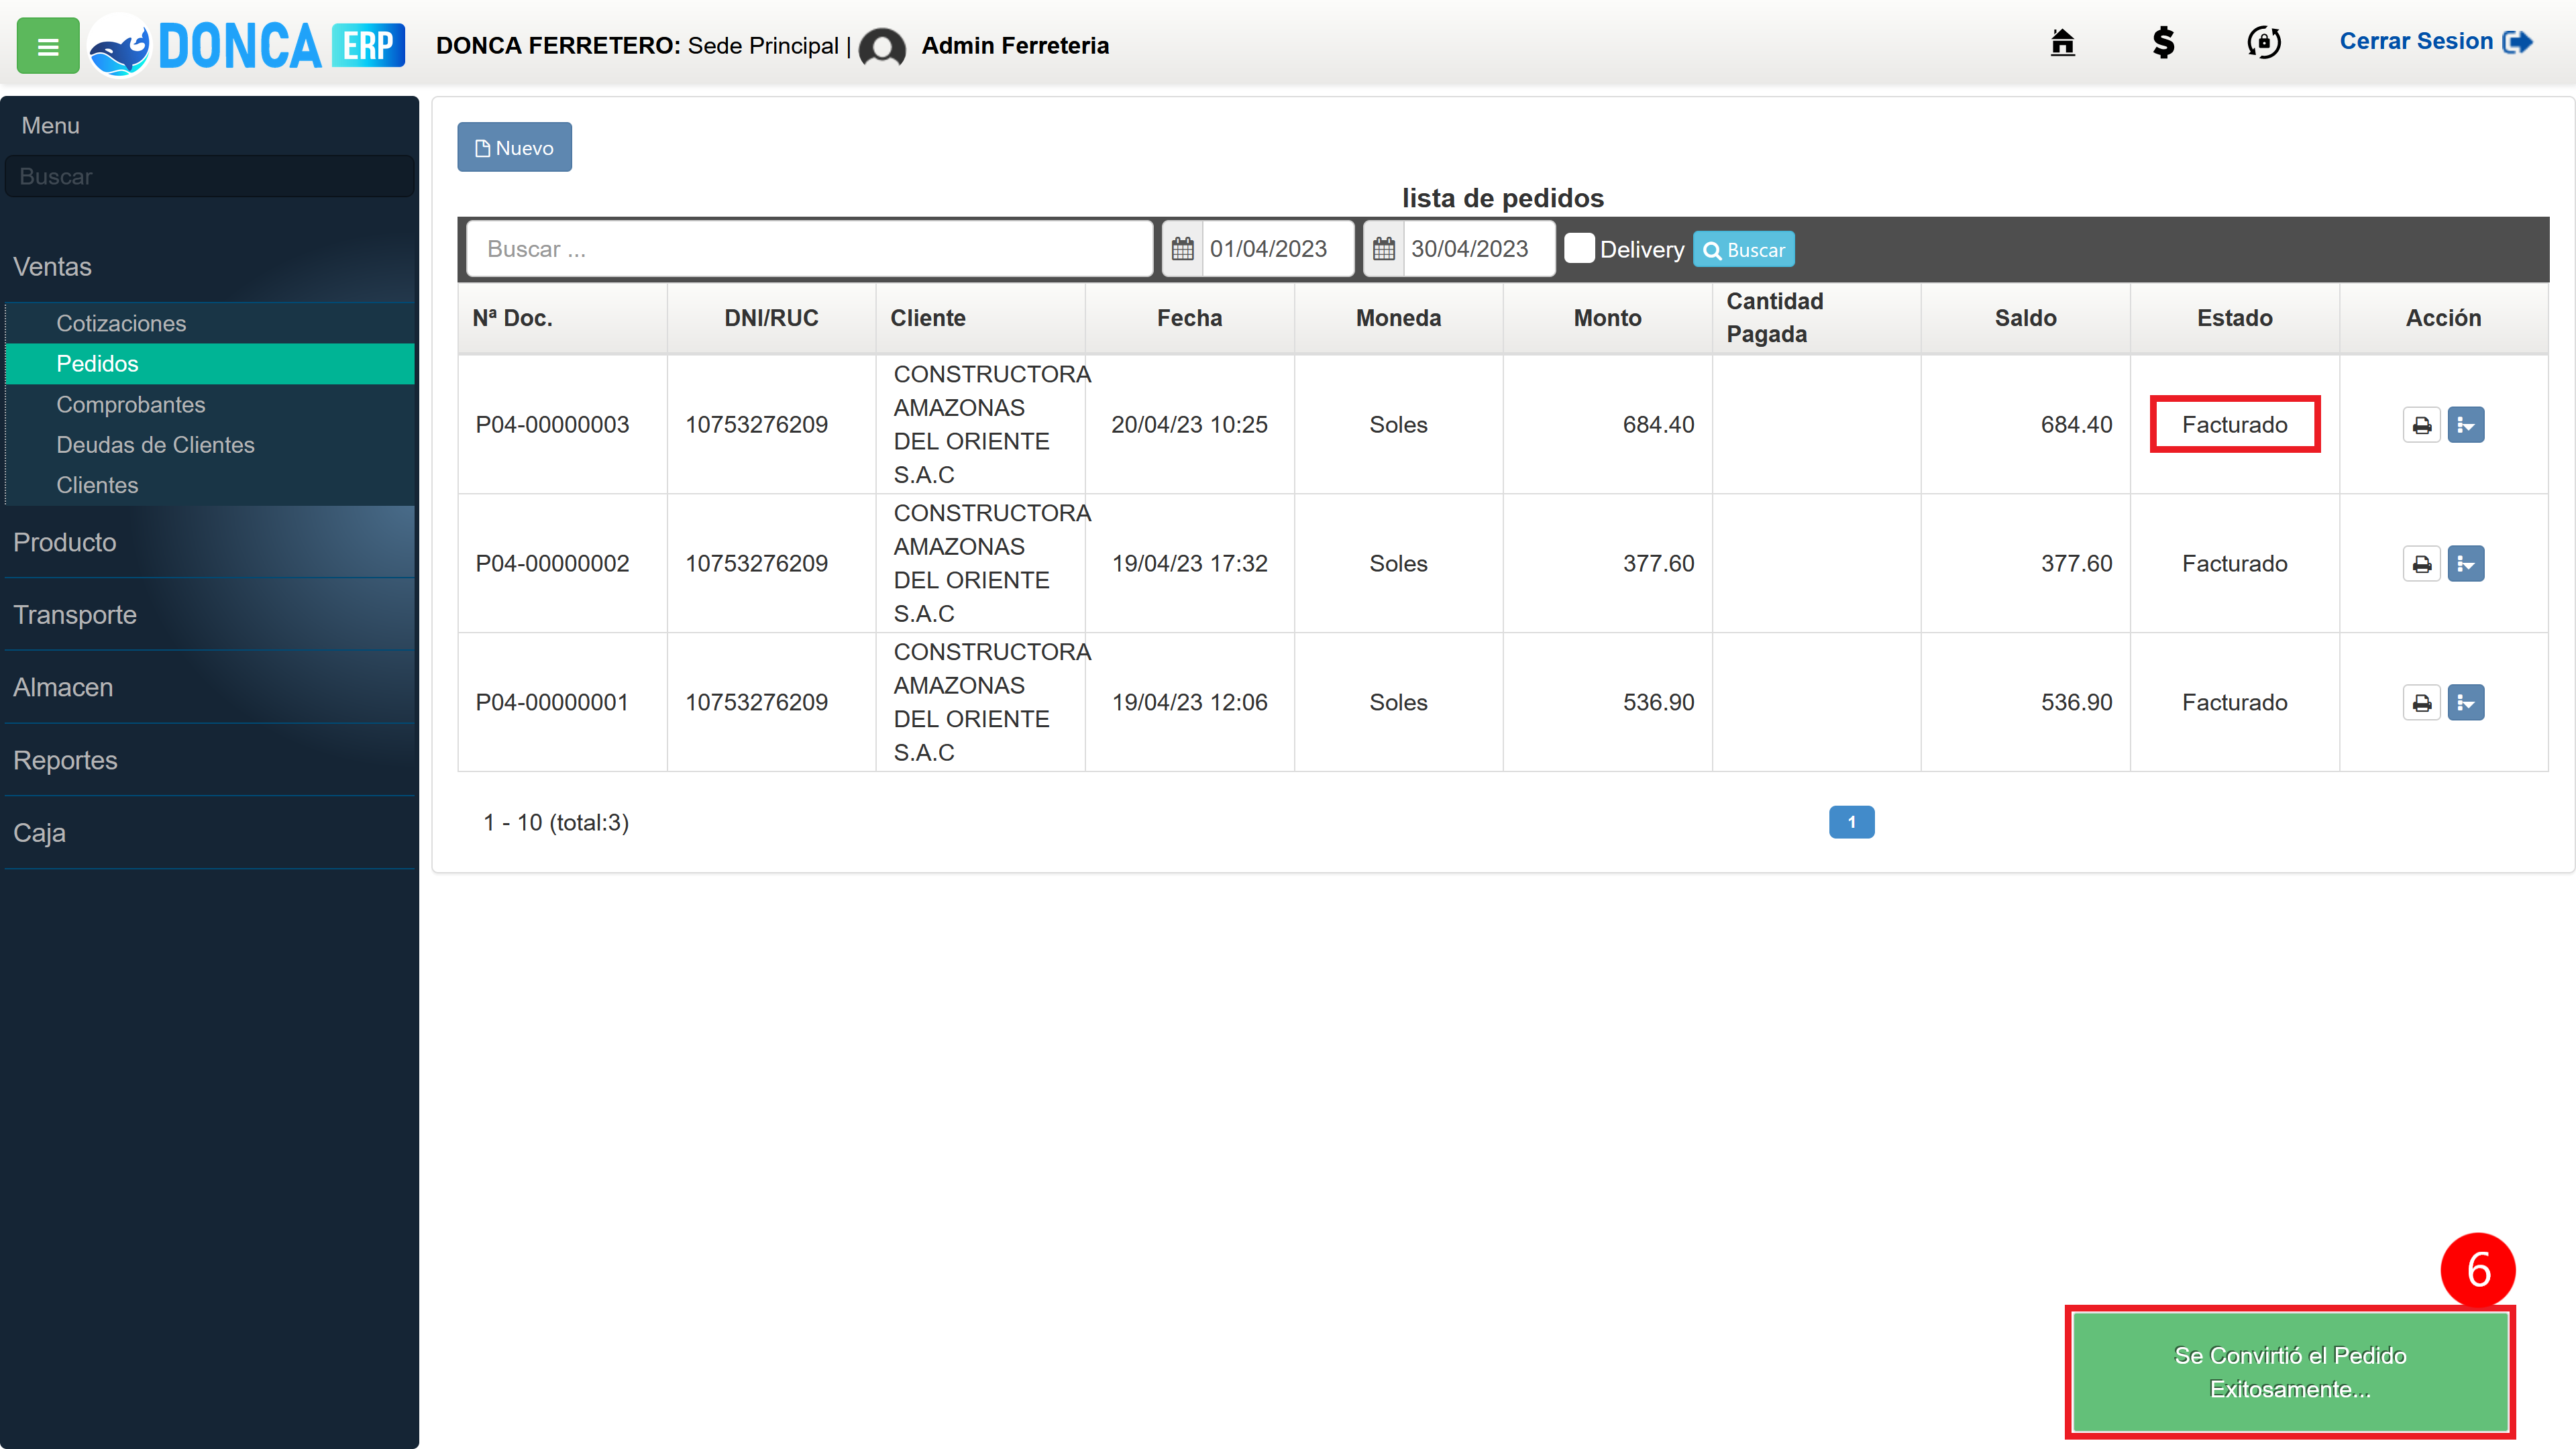This screenshot has height=1449, width=2576.
Task: Select document number P04-00000003
Action: 552,425
